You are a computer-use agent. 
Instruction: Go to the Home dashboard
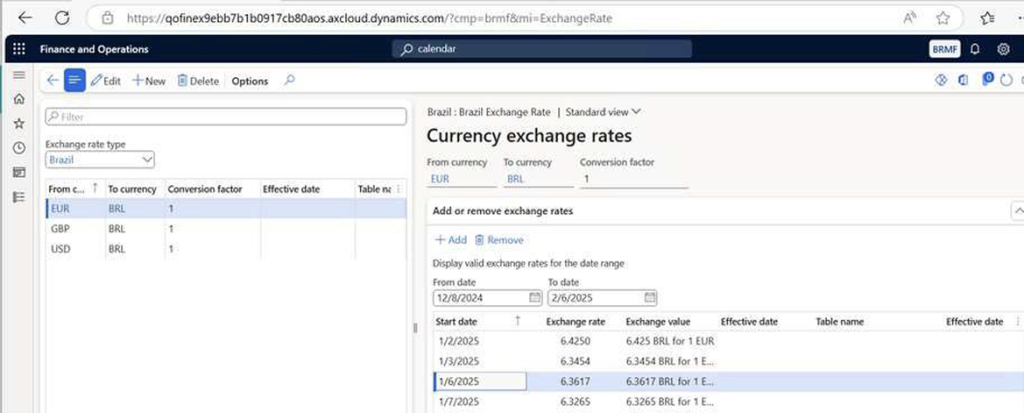point(19,99)
